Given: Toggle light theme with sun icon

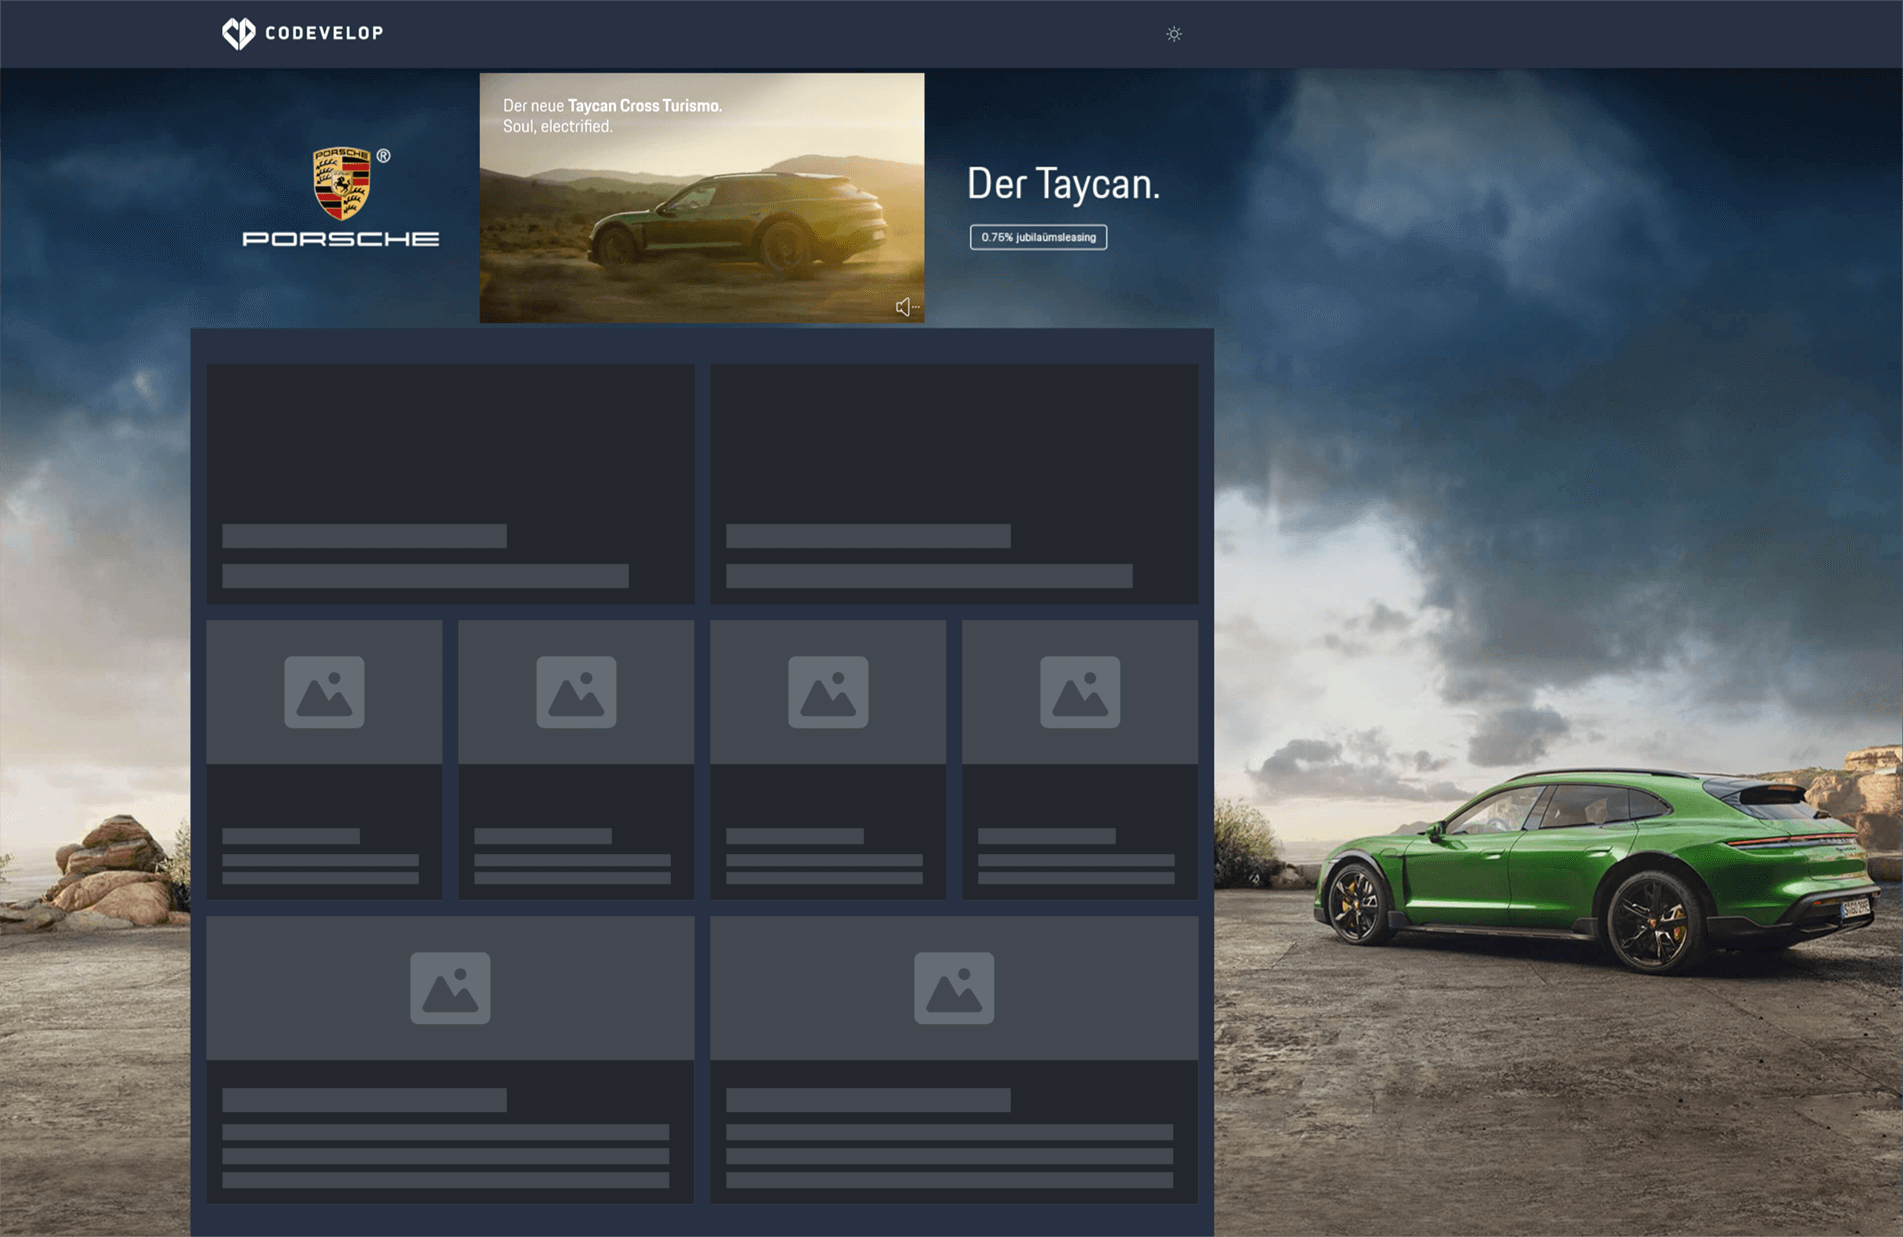Looking at the screenshot, I should pyautogui.click(x=1174, y=34).
